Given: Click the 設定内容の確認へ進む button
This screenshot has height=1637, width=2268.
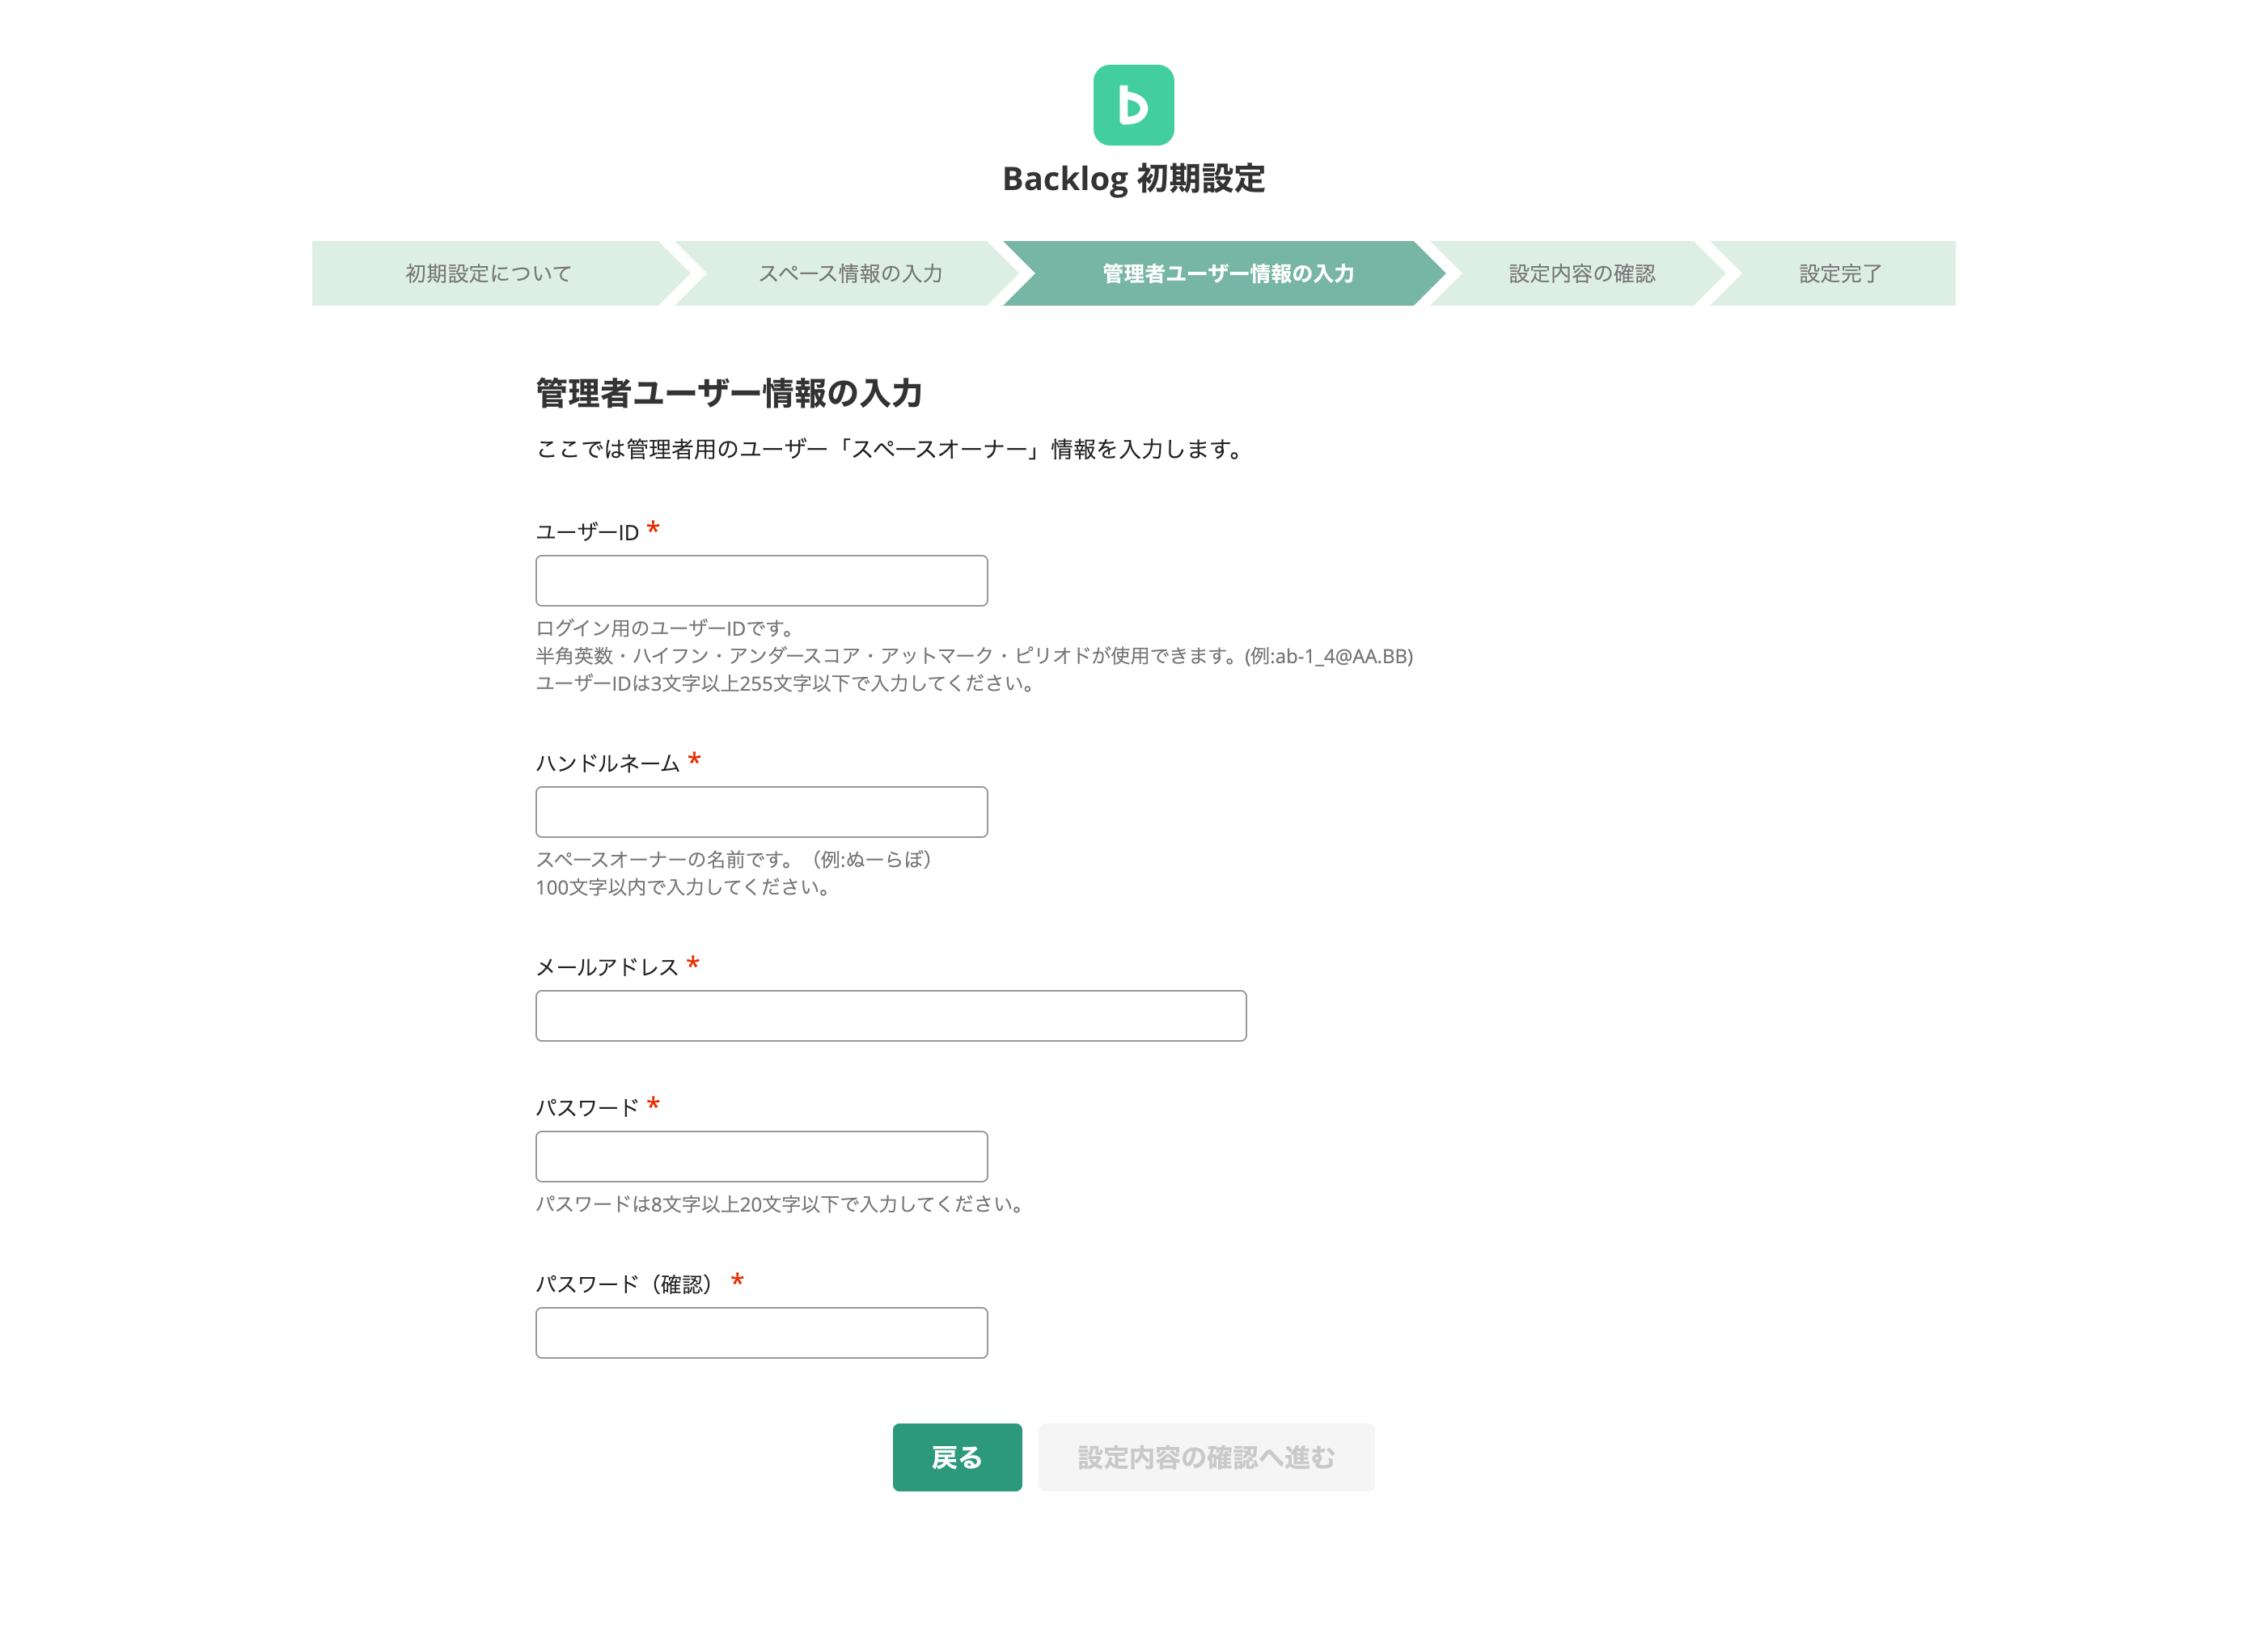Looking at the screenshot, I should tap(1205, 1458).
